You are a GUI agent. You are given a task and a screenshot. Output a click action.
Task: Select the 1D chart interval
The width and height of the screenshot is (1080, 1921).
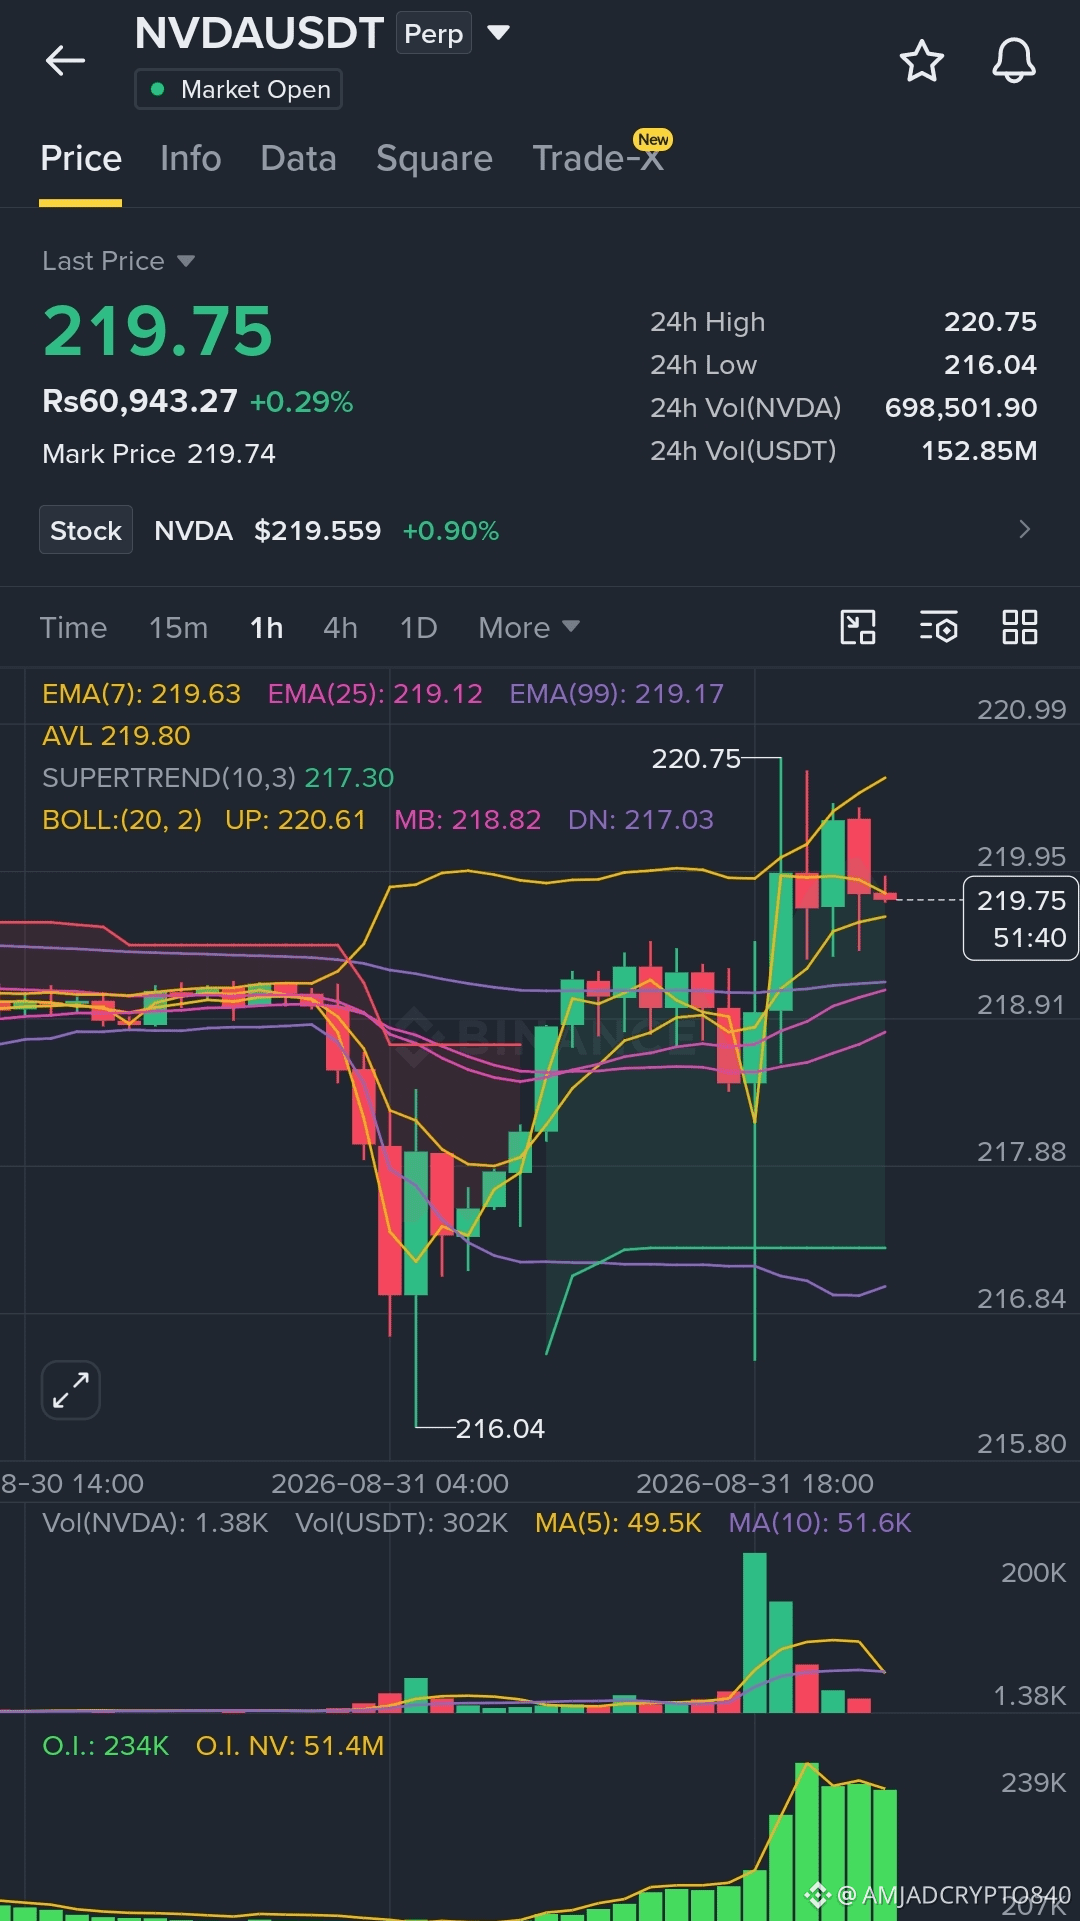pos(418,627)
